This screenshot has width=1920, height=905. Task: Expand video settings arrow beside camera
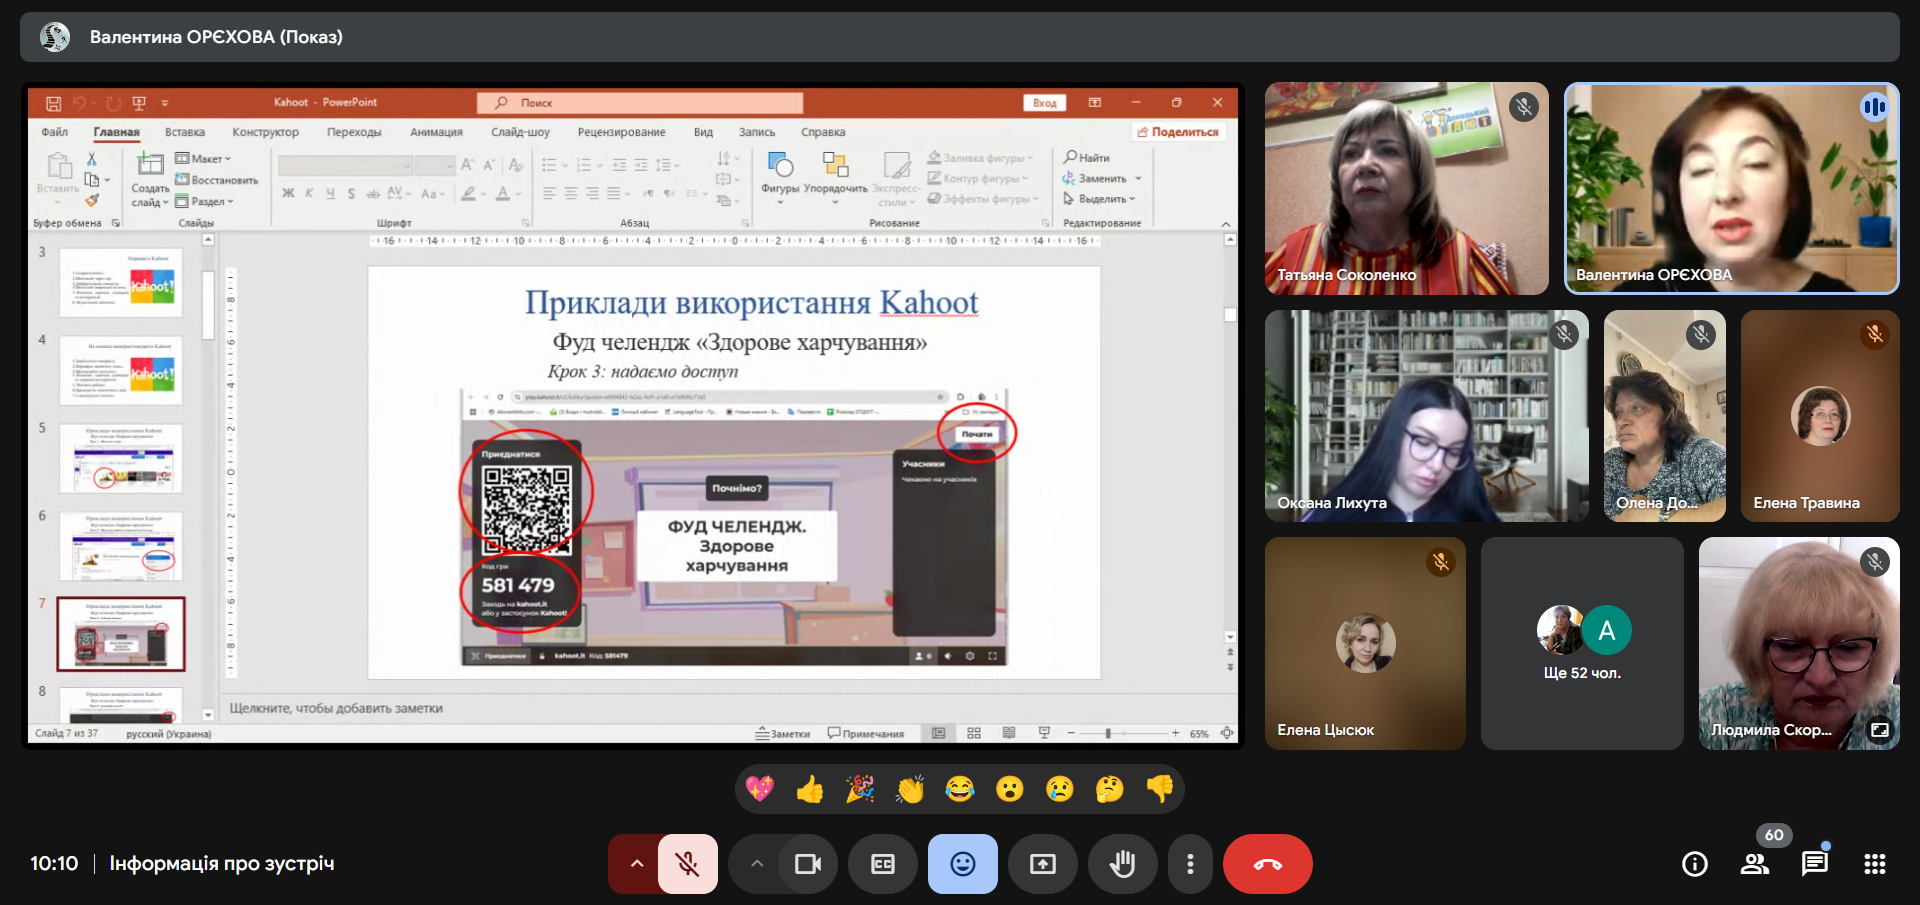(x=757, y=864)
